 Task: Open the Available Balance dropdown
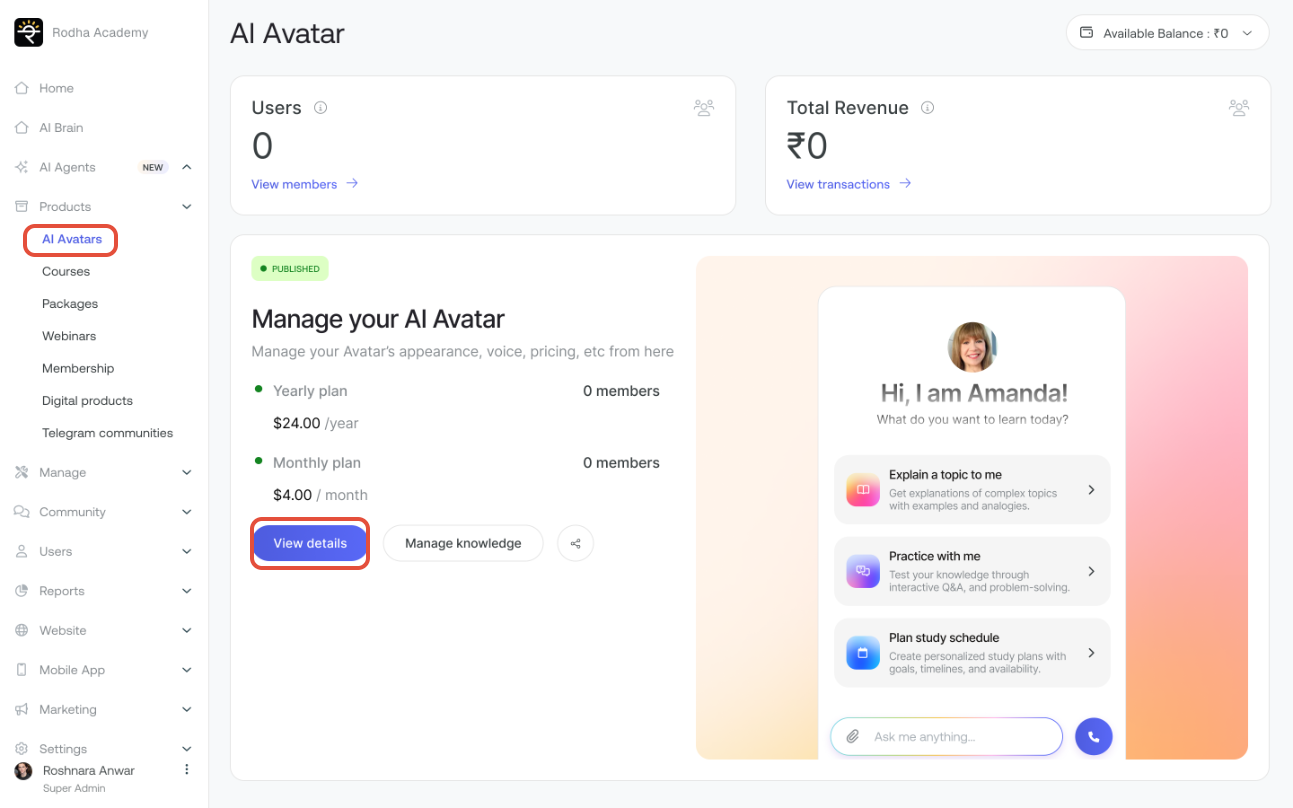1167,33
